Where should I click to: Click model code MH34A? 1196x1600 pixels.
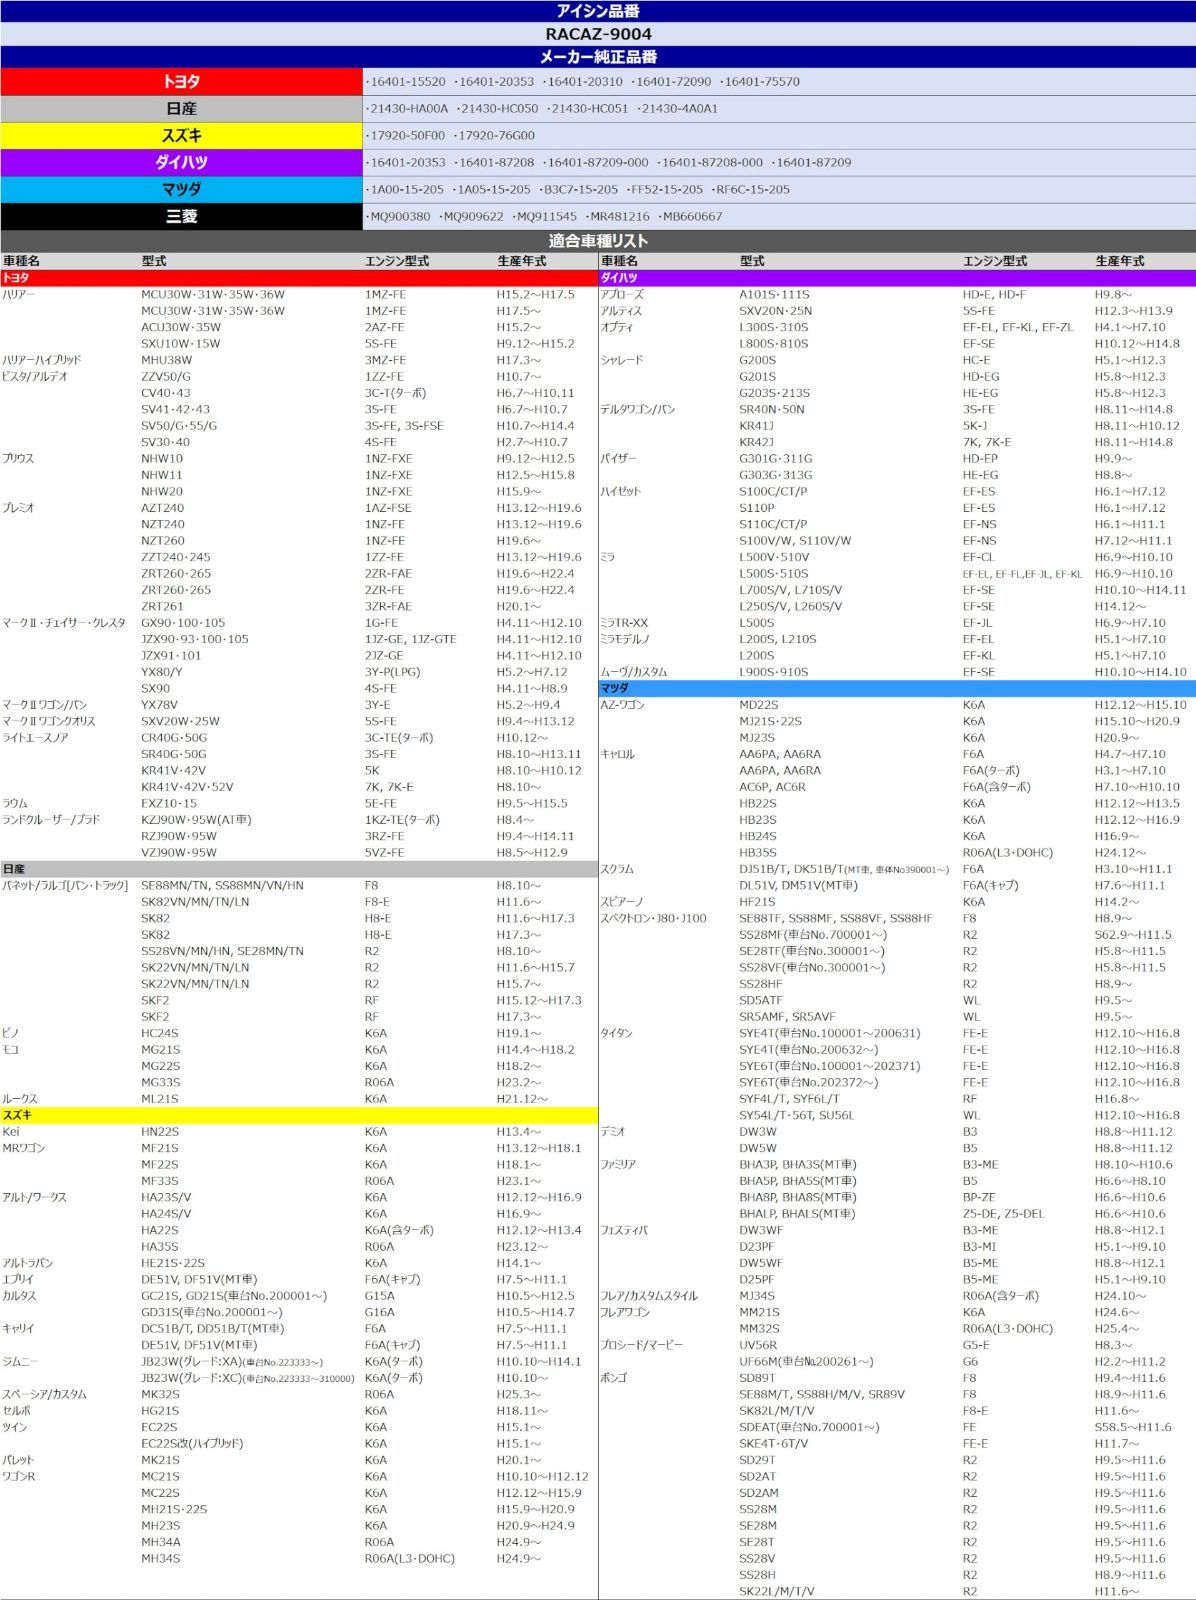click(161, 1543)
